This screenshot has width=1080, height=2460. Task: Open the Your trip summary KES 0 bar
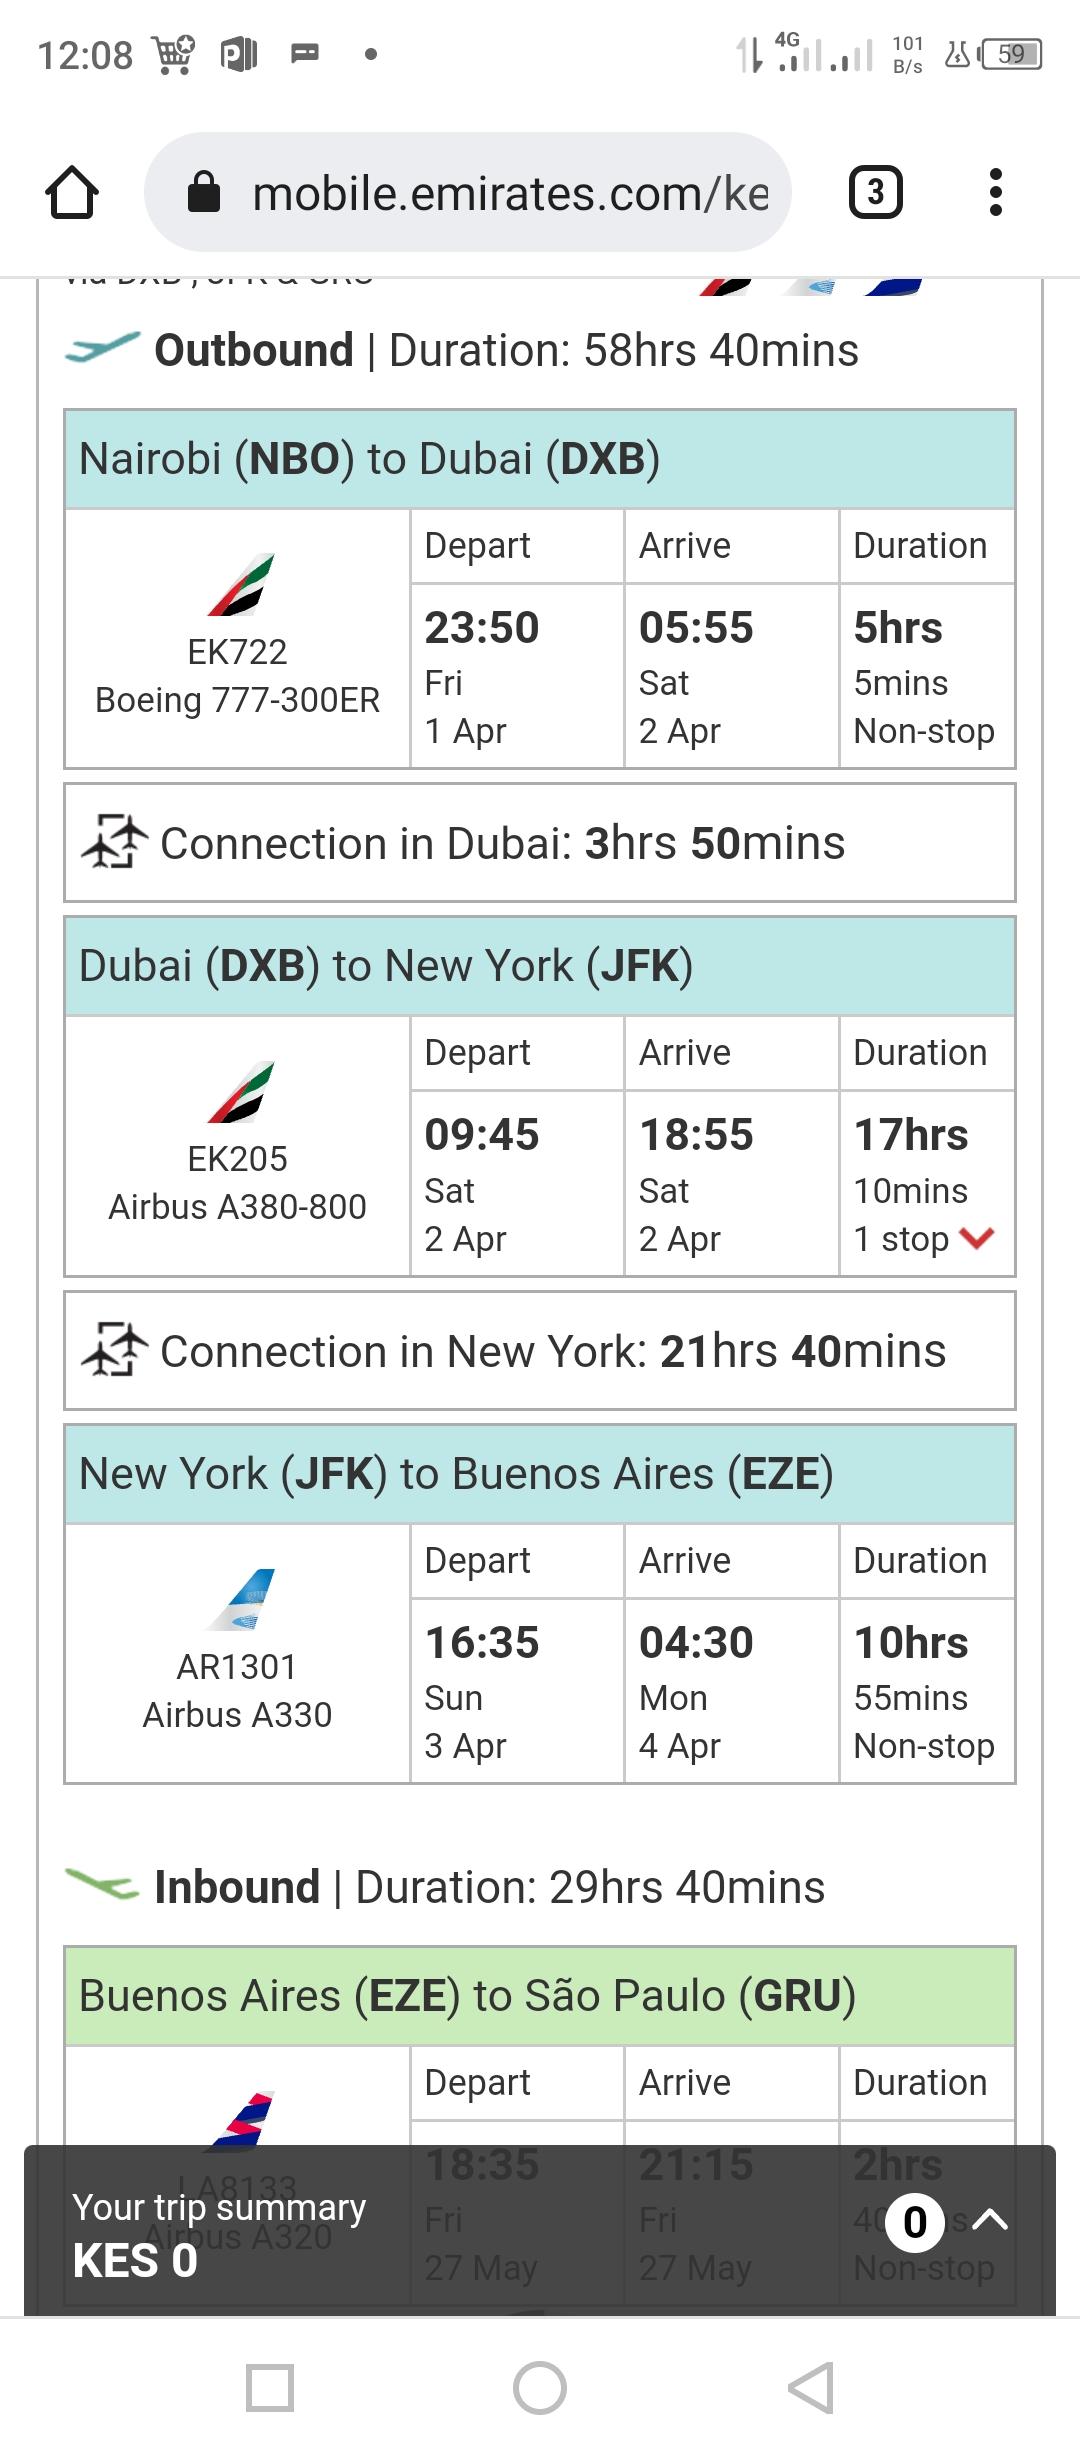click(x=540, y=2231)
